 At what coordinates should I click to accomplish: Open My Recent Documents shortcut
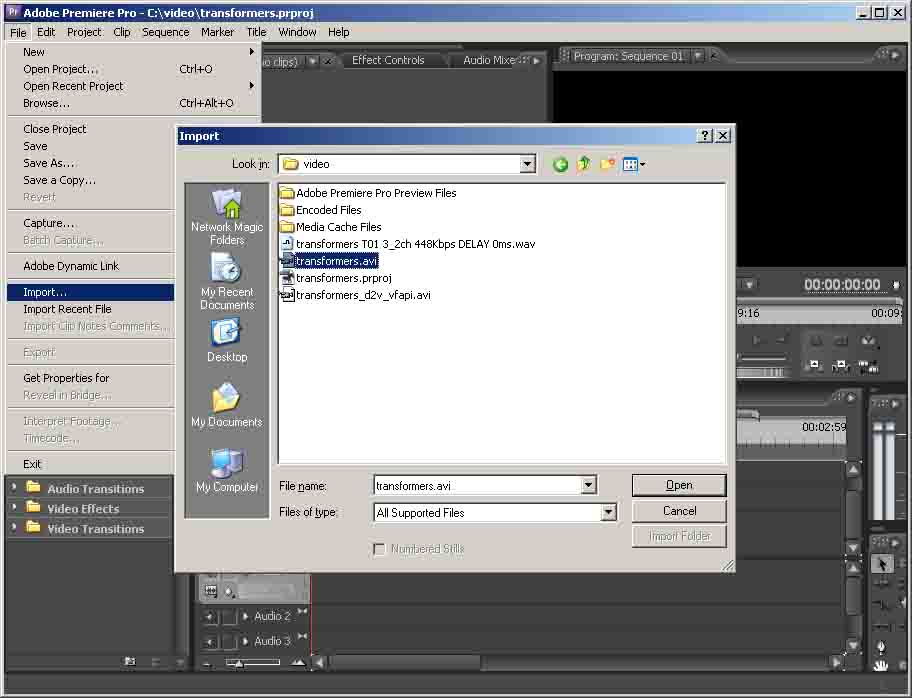(x=227, y=283)
